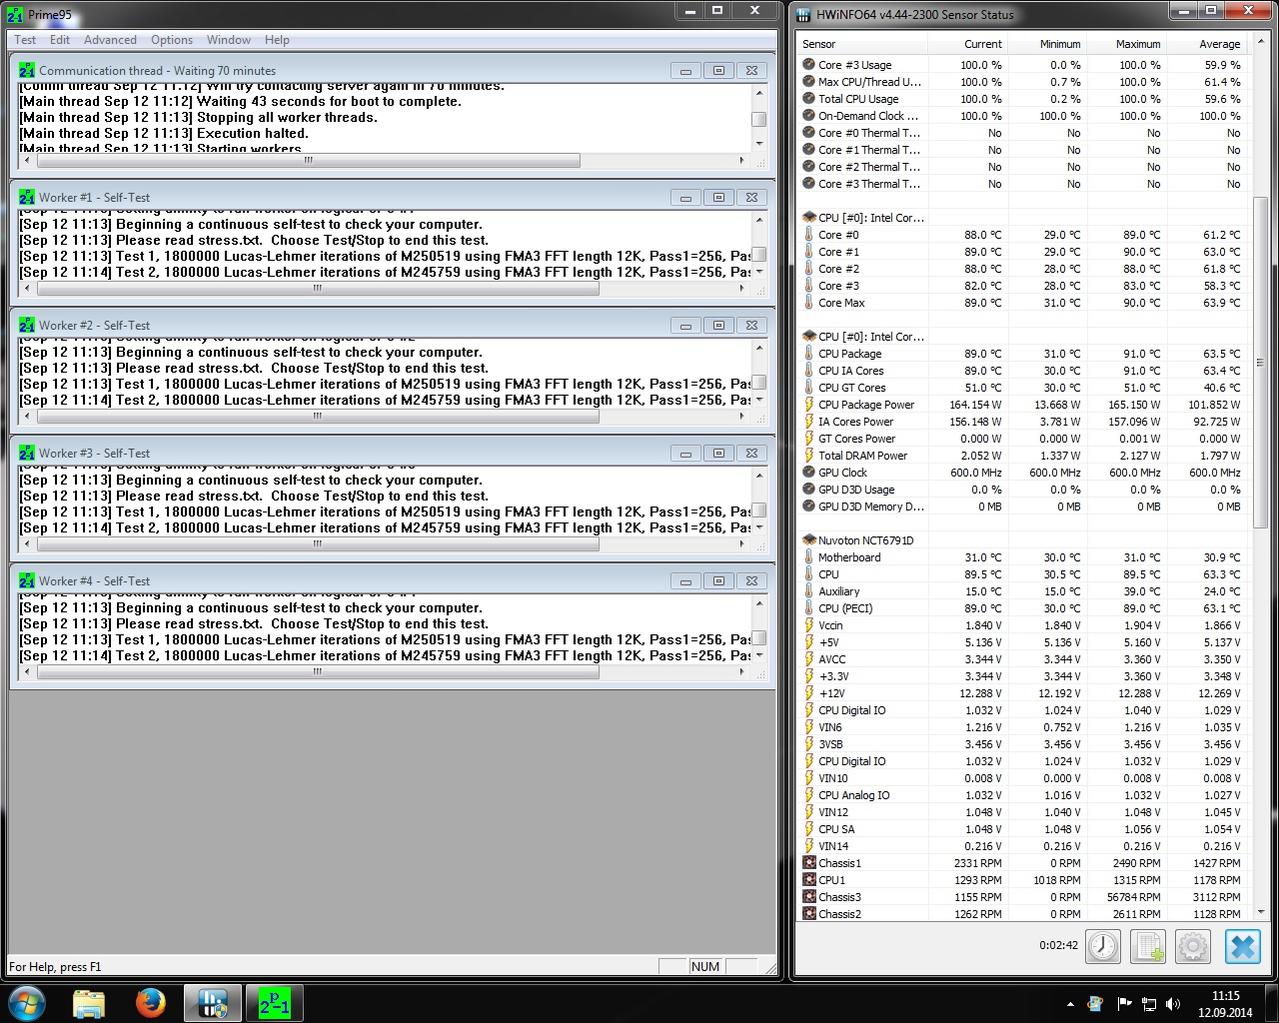Open the Window menu in Prime95
Image resolution: width=1279 pixels, height=1023 pixels.
point(229,40)
